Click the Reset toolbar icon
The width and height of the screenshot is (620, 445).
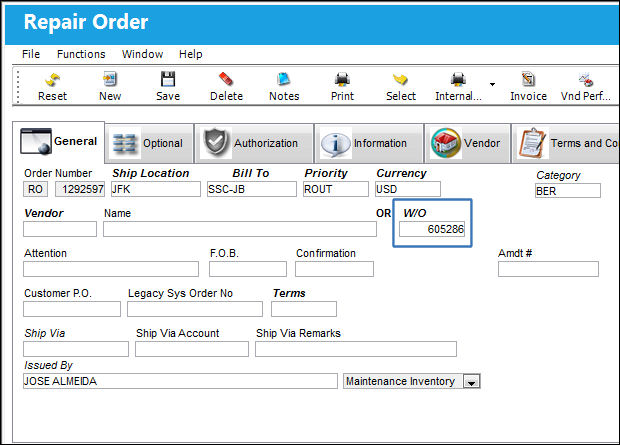coord(52,80)
